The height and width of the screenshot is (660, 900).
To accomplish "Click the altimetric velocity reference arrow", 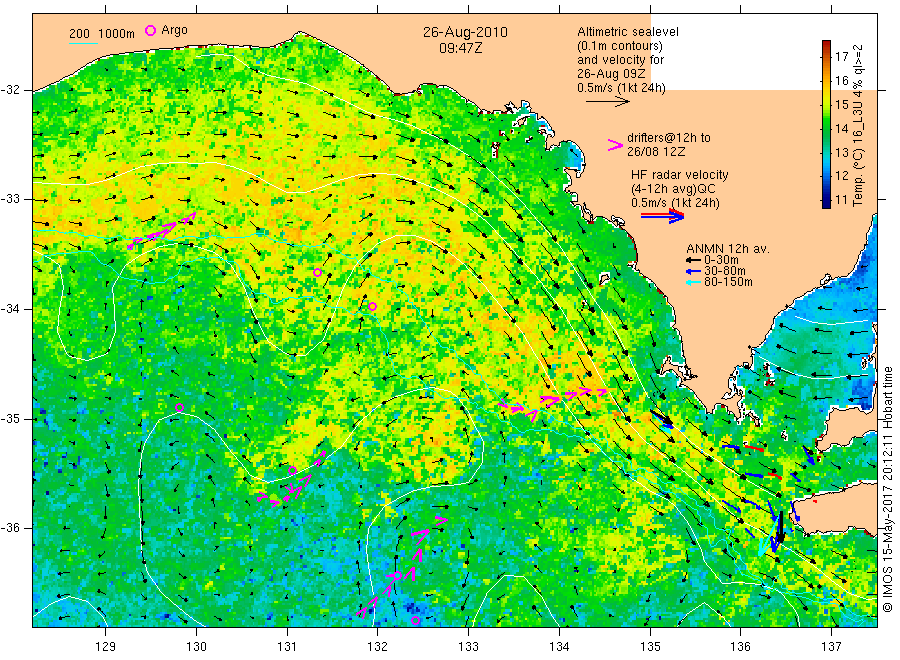I will (x=607, y=102).
